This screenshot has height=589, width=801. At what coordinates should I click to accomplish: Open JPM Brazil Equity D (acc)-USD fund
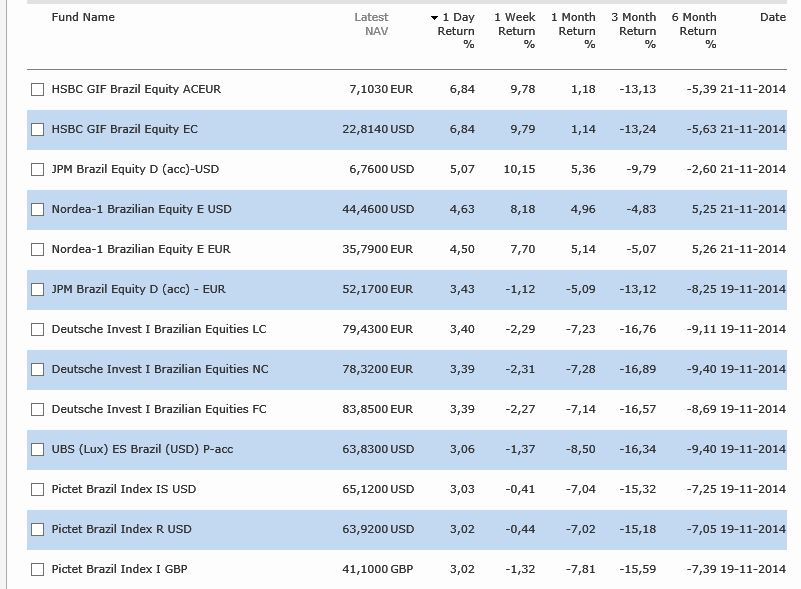pos(135,169)
